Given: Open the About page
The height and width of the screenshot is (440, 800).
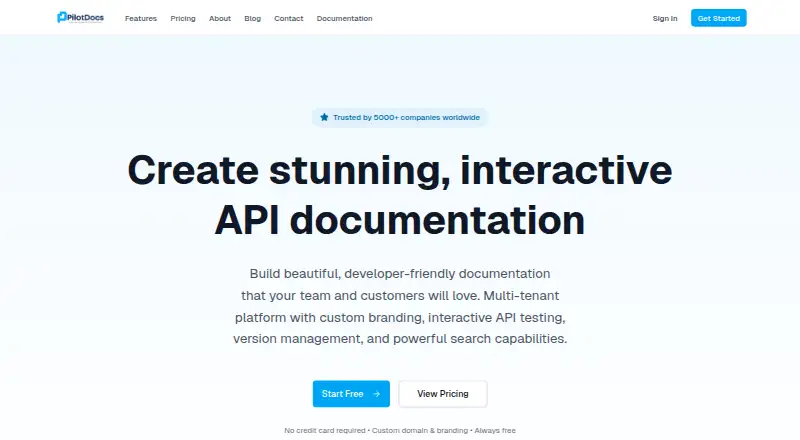Looking at the screenshot, I should [x=220, y=18].
